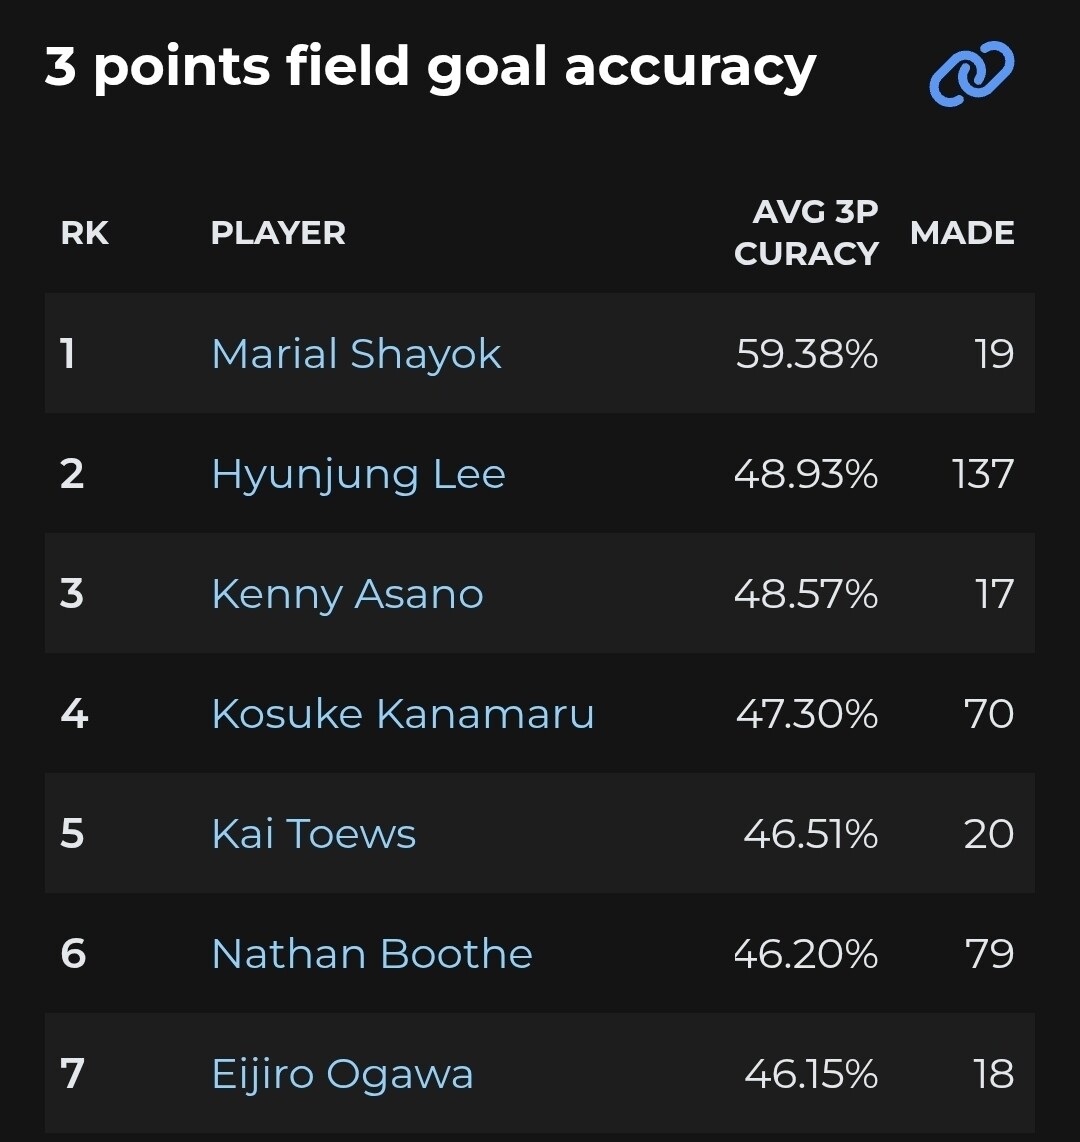Click the RK column header
The height and width of the screenshot is (1142, 1080).
[85, 233]
